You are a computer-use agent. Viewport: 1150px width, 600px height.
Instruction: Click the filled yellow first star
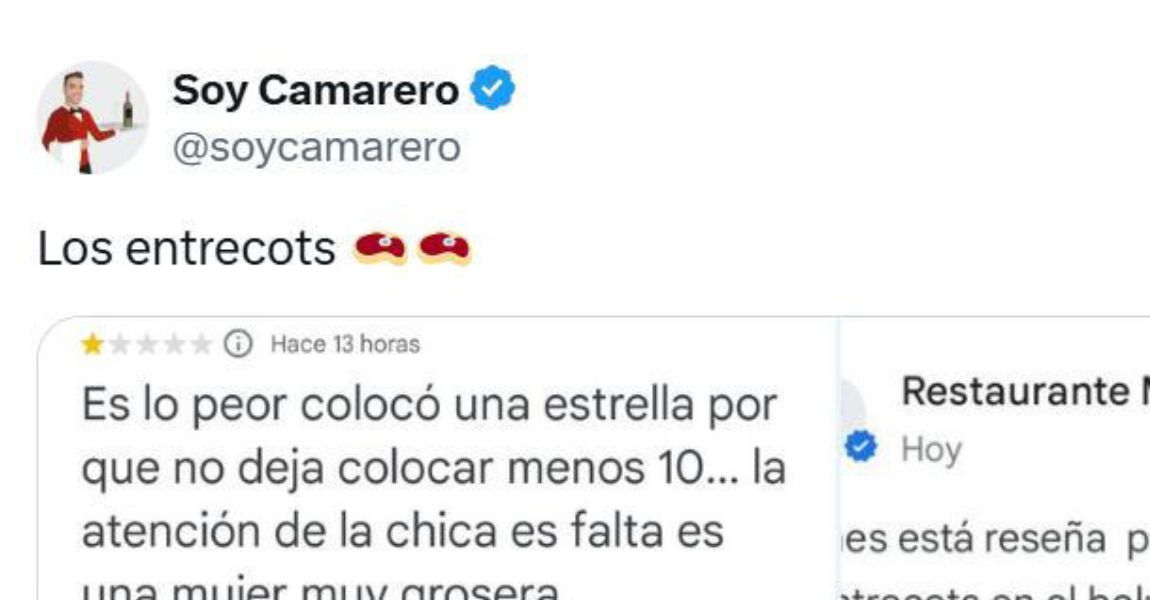[x=92, y=343]
